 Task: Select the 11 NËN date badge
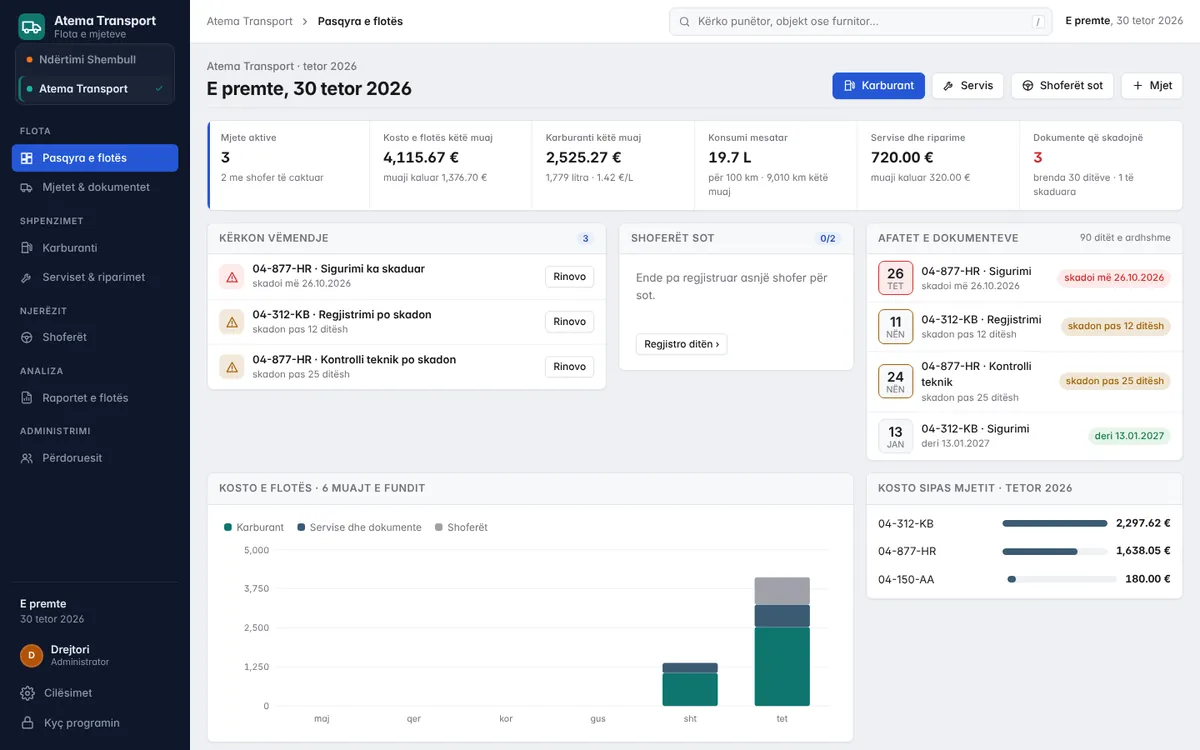click(895, 327)
